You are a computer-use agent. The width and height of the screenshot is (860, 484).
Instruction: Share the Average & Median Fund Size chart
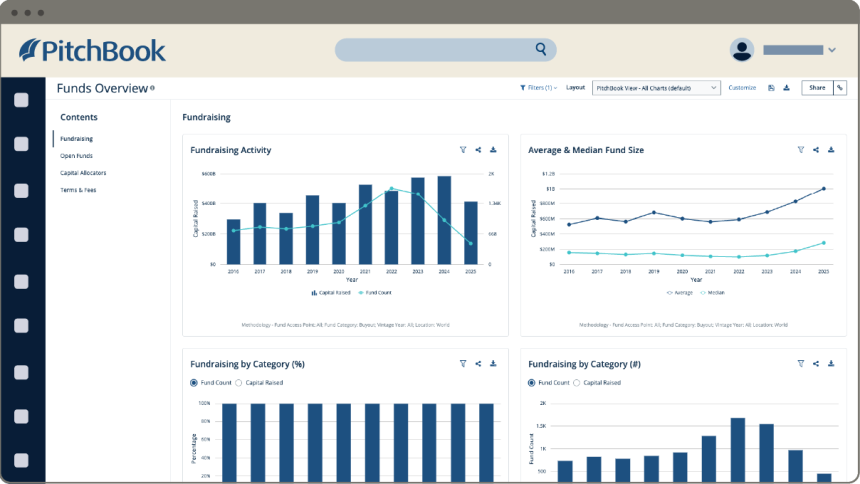point(816,150)
